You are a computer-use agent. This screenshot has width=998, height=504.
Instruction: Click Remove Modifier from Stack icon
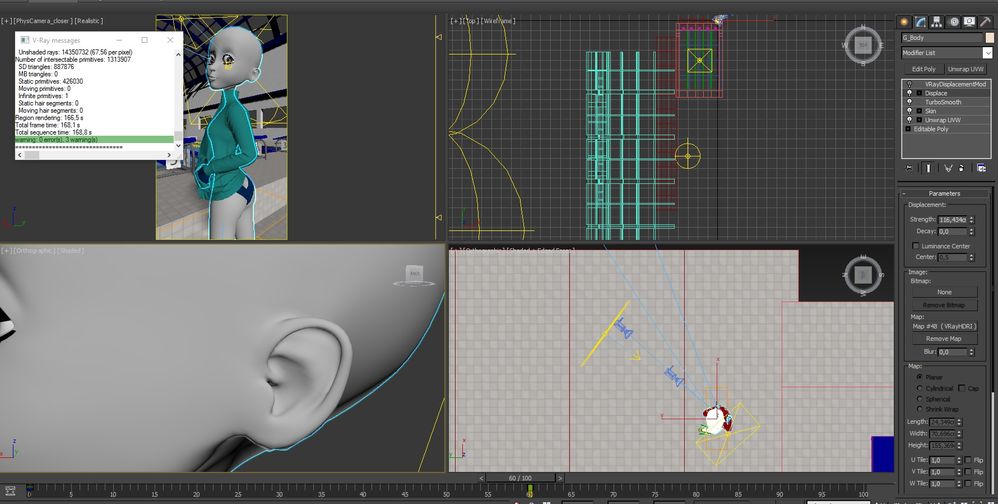961,168
